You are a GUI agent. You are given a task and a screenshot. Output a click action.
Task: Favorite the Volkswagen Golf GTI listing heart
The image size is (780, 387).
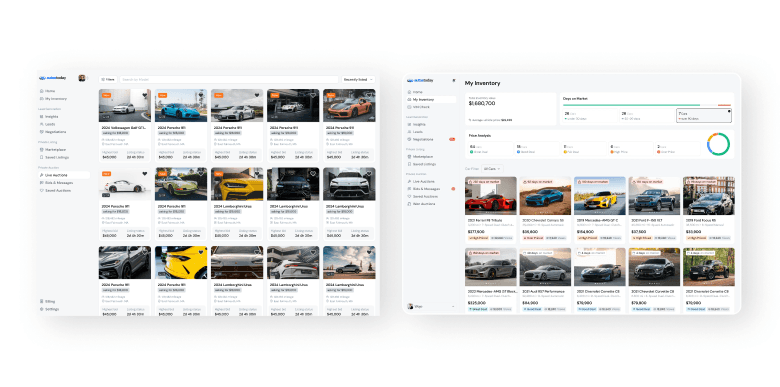145,96
